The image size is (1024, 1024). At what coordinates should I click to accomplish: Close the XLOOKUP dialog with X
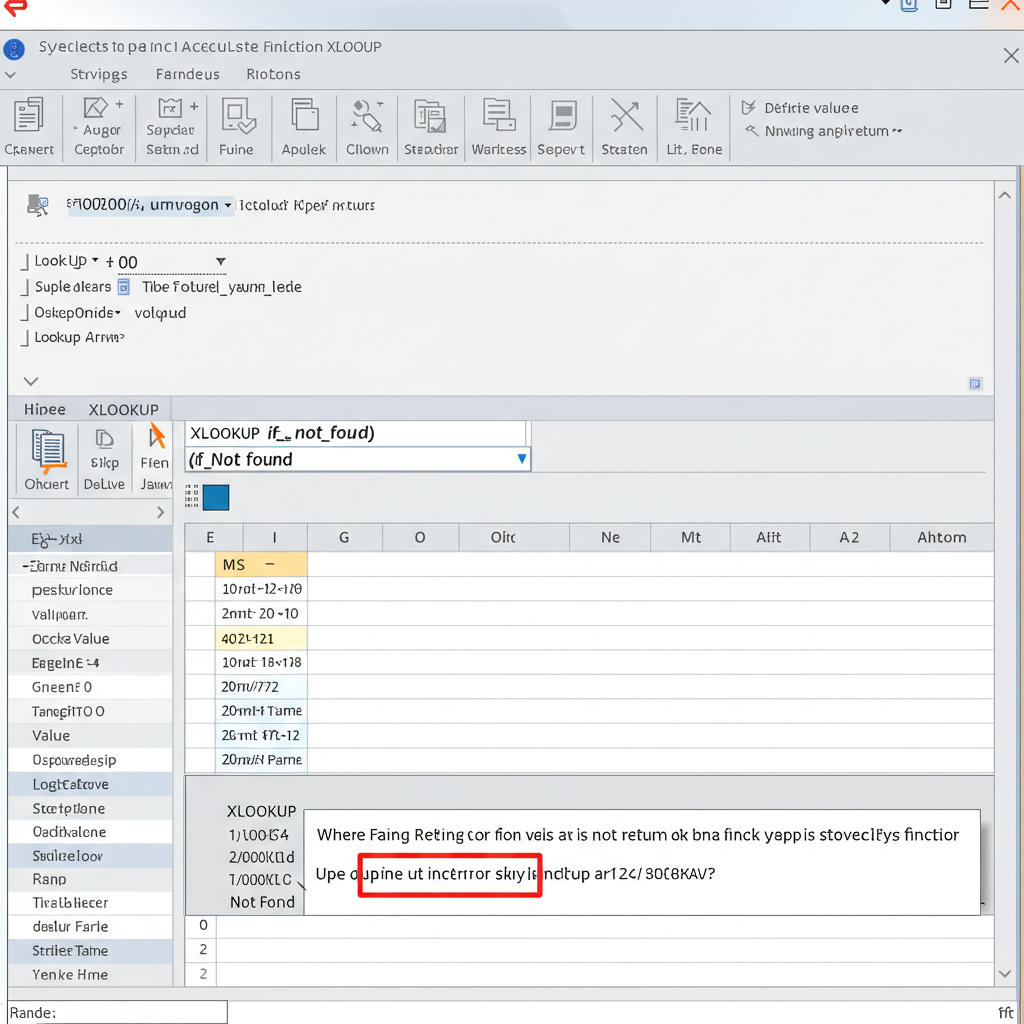tap(1011, 56)
